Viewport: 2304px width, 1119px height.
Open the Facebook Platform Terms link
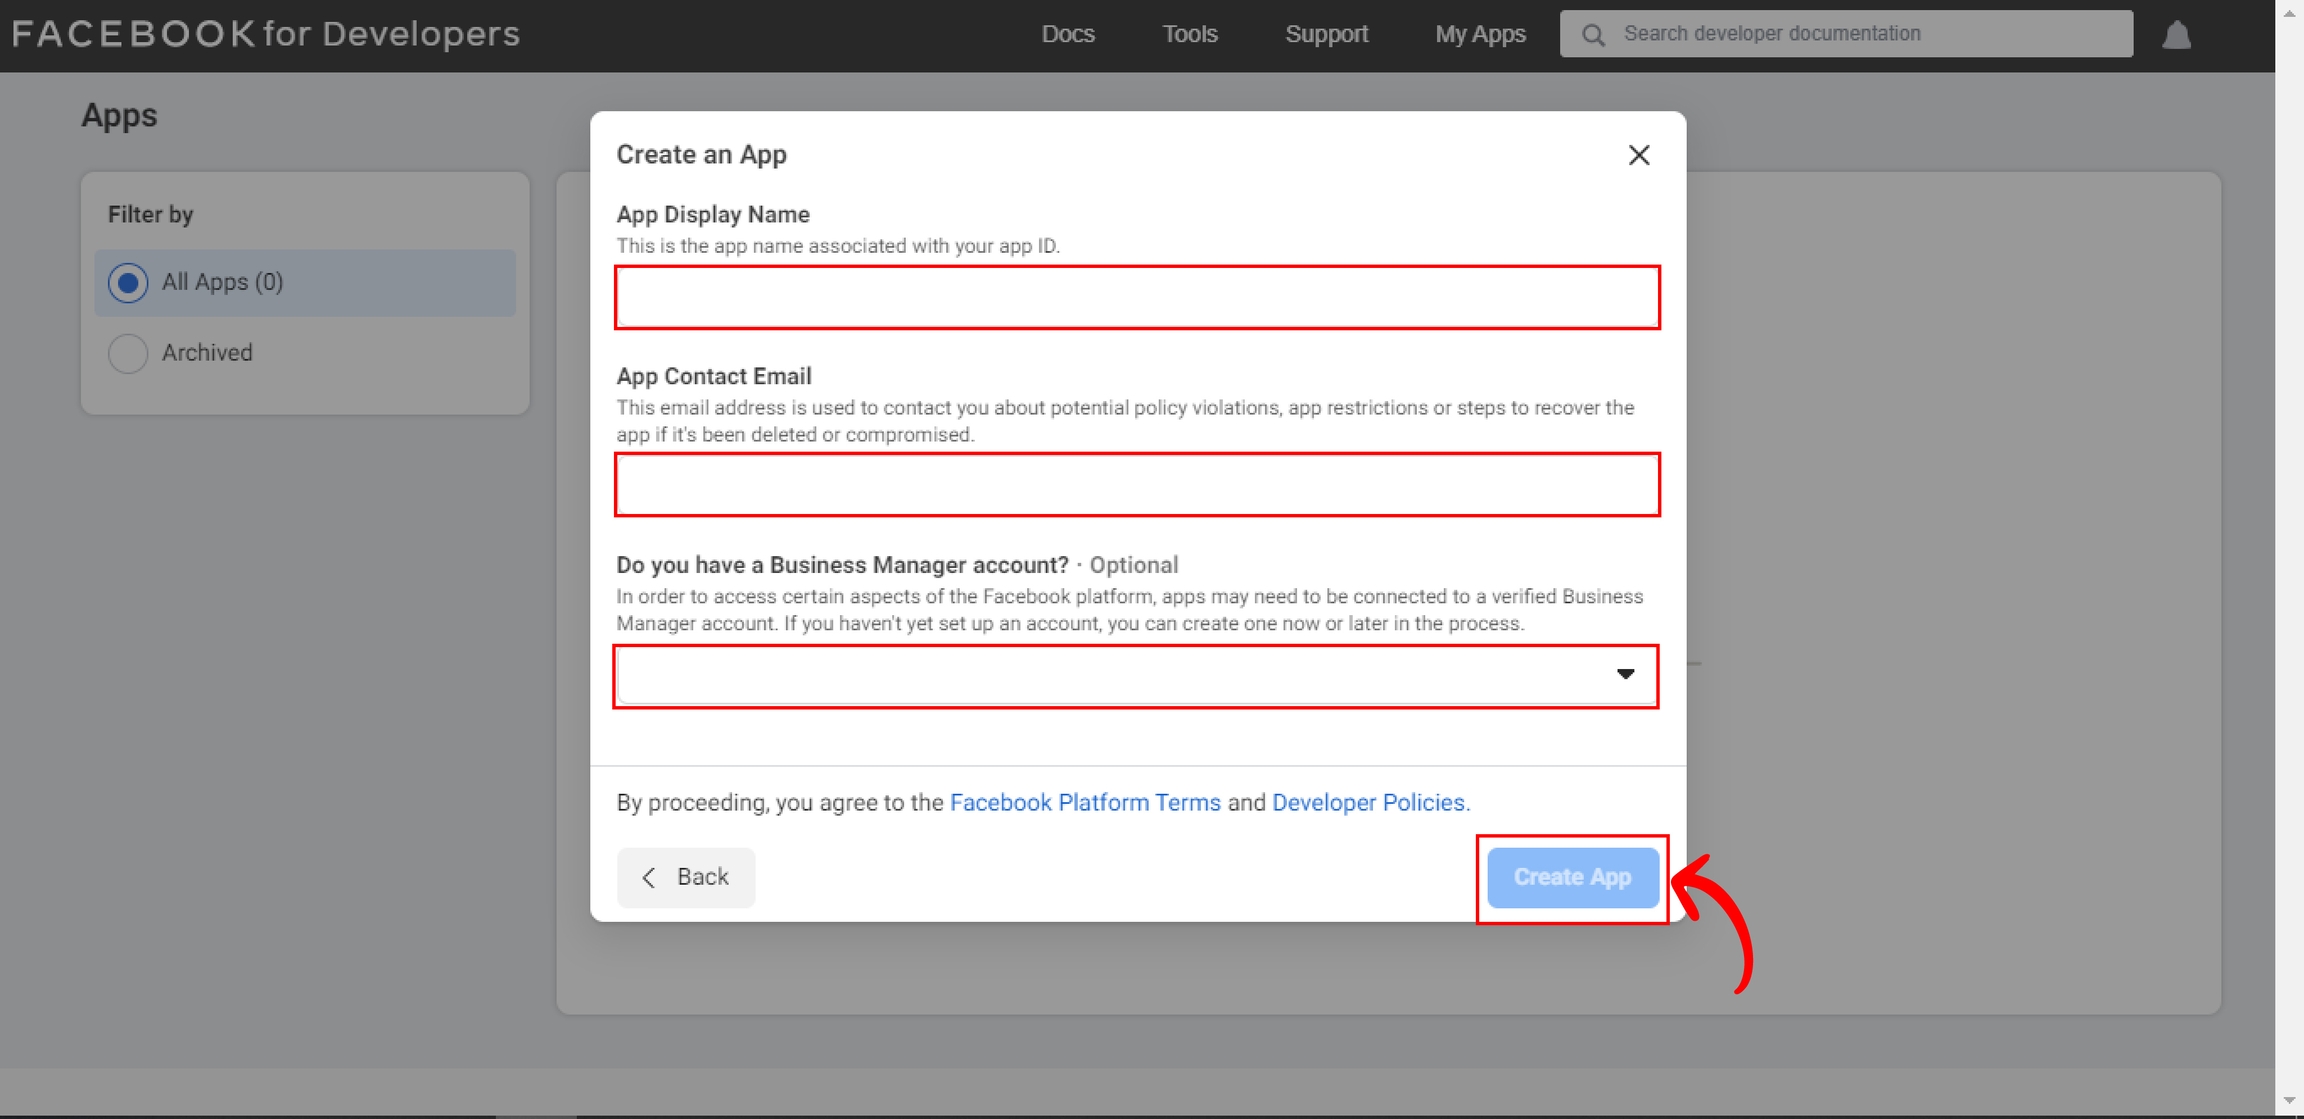point(1085,802)
